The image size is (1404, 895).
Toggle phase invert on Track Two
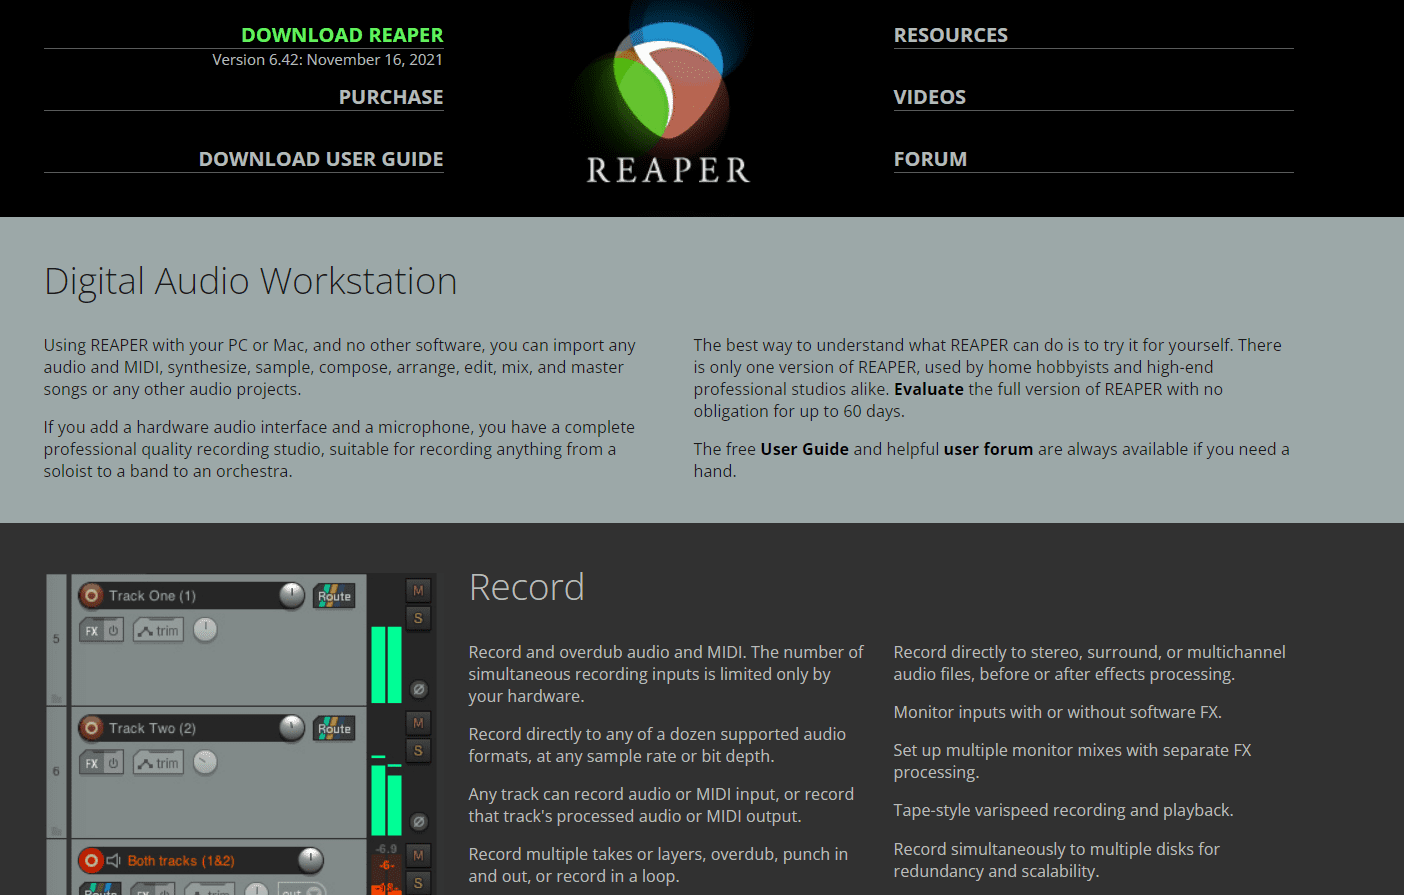(418, 821)
